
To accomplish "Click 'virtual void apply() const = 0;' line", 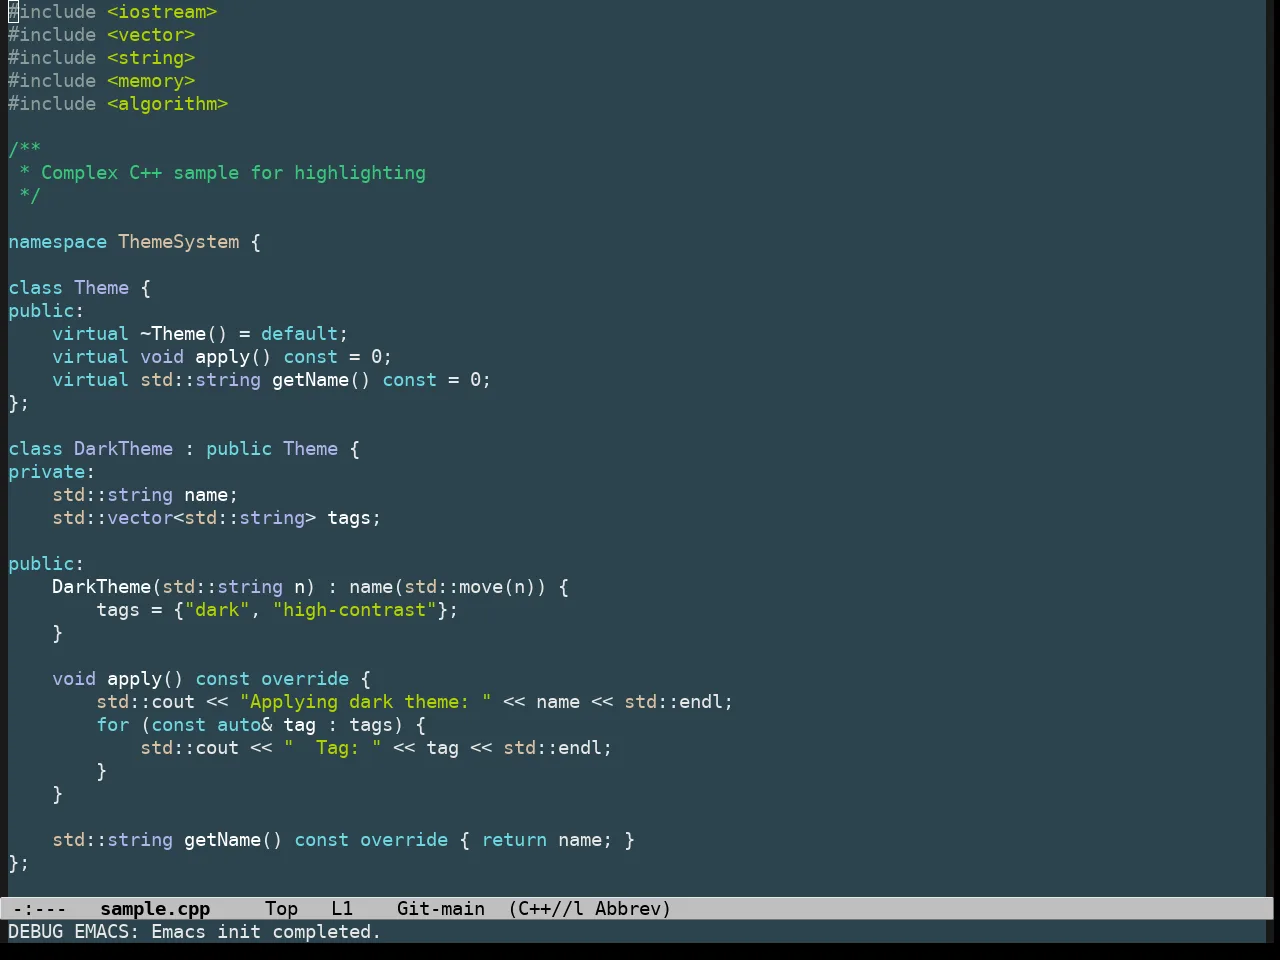I will click(222, 357).
